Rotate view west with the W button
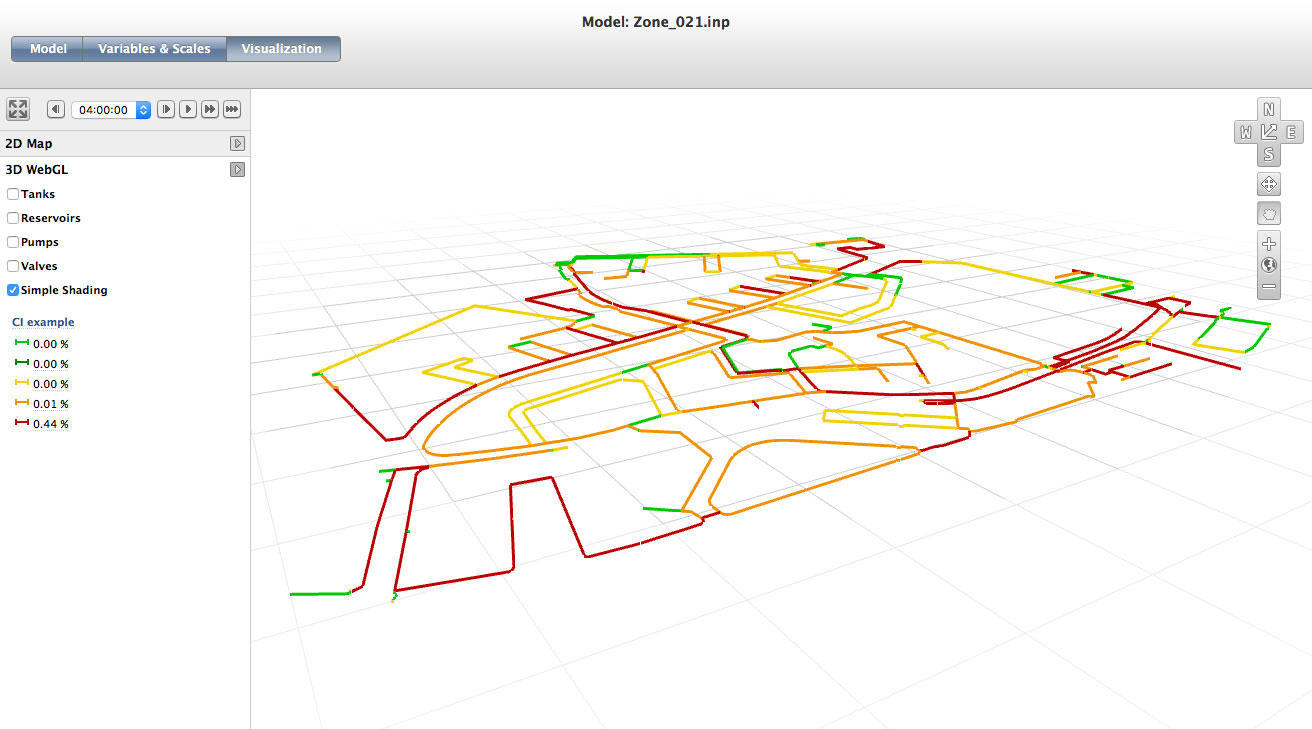 1246,132
